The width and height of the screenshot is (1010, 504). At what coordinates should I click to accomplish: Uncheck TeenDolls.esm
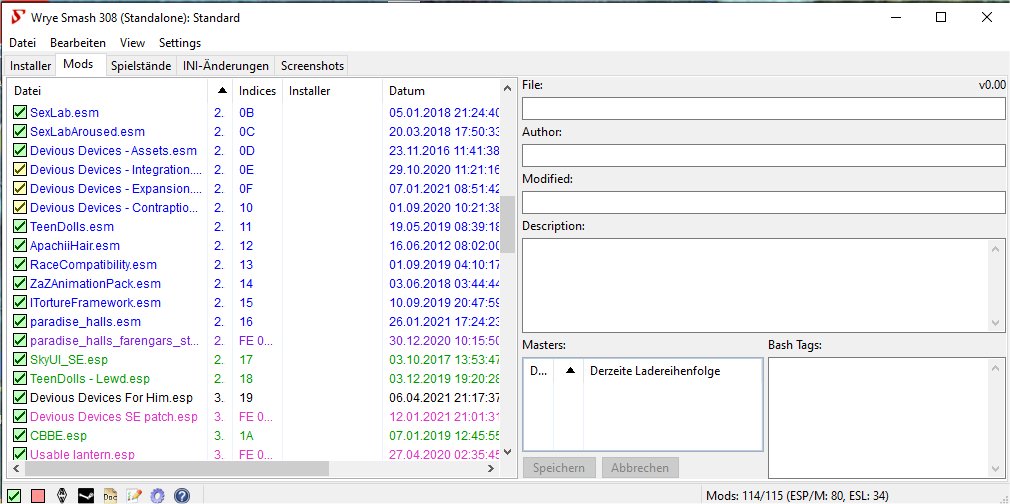(19, 227)
